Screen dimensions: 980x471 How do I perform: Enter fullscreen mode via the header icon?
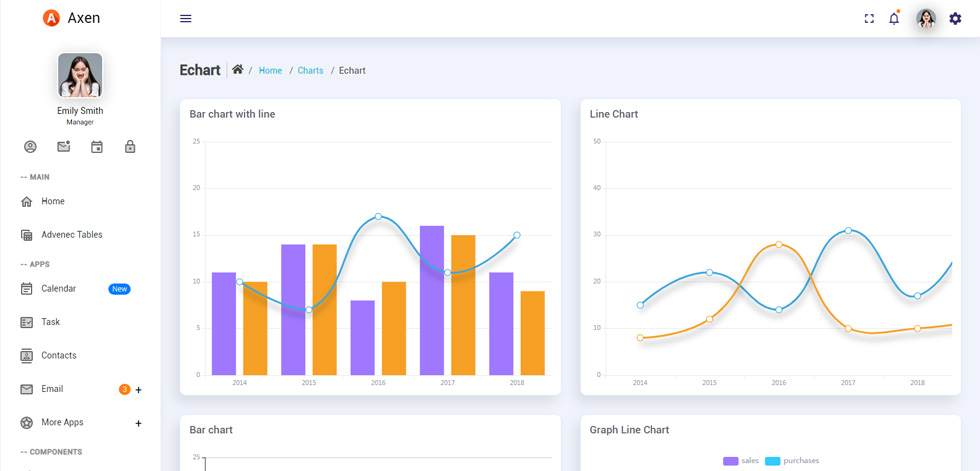(869, 19)
